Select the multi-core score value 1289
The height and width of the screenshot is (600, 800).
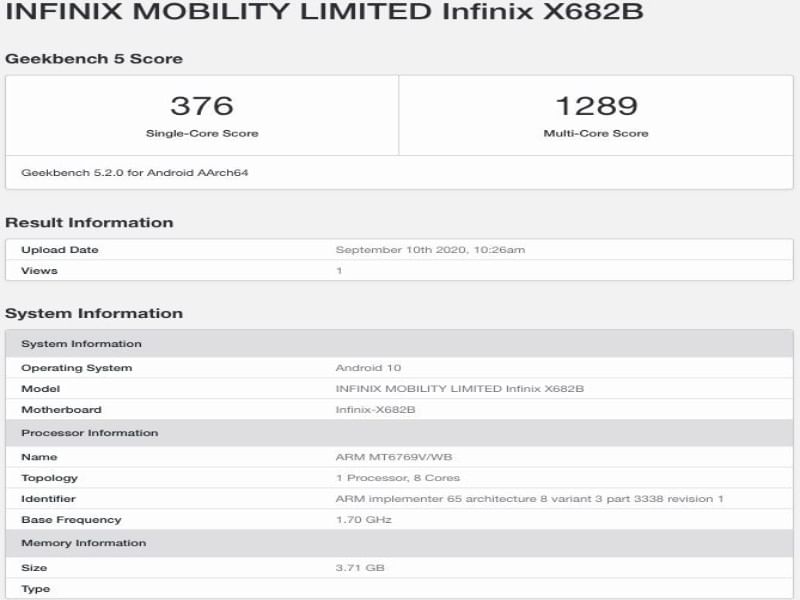[x=596, y=106]
